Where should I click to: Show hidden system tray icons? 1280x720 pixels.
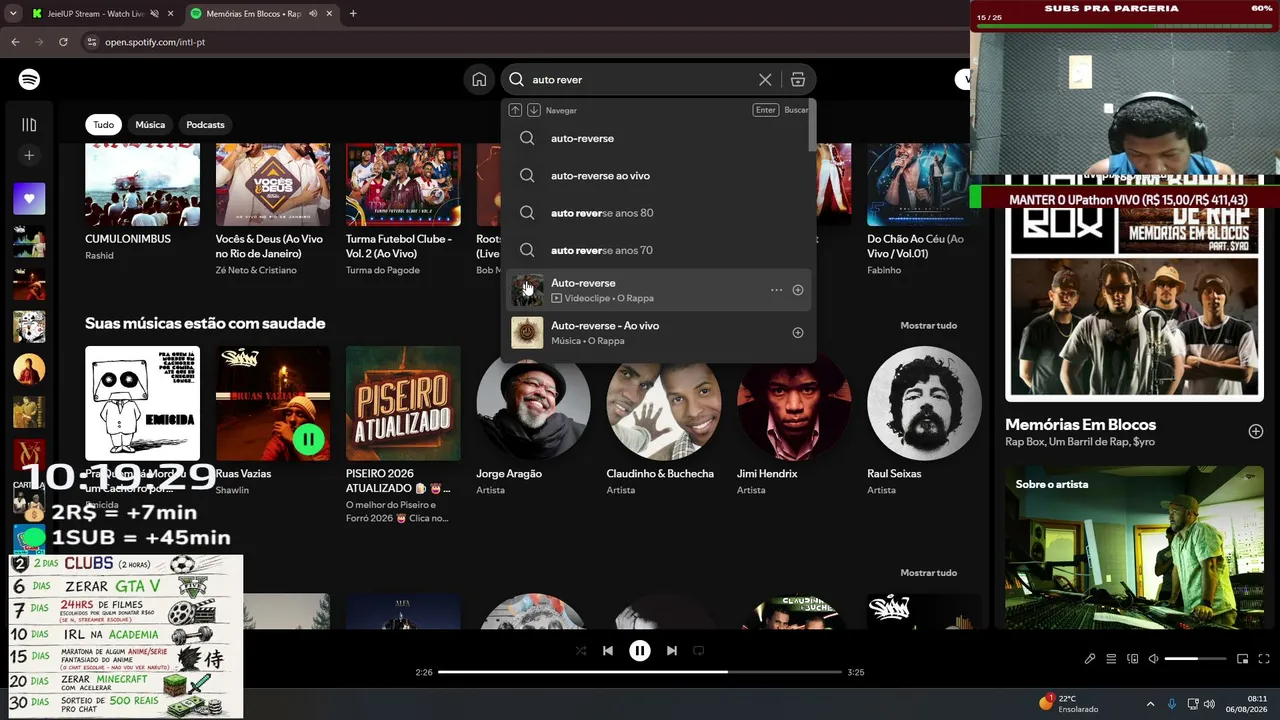pos(1150,703)
